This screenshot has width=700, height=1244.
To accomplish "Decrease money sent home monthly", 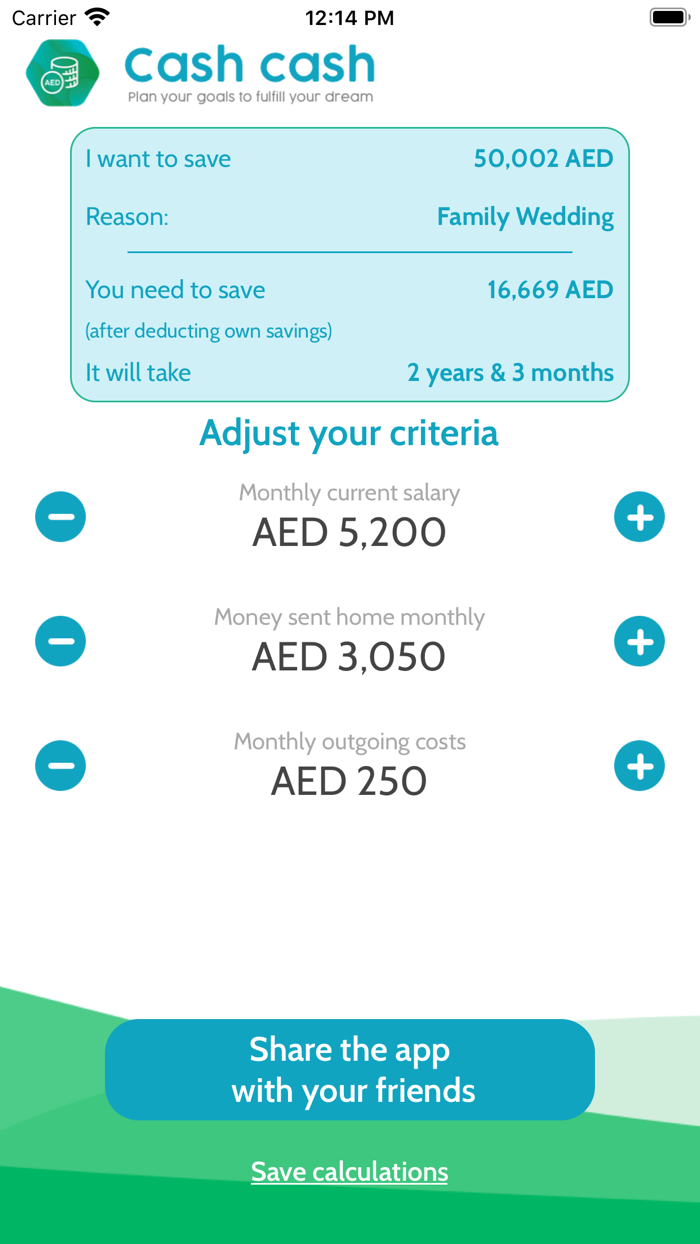I will 60,641.
